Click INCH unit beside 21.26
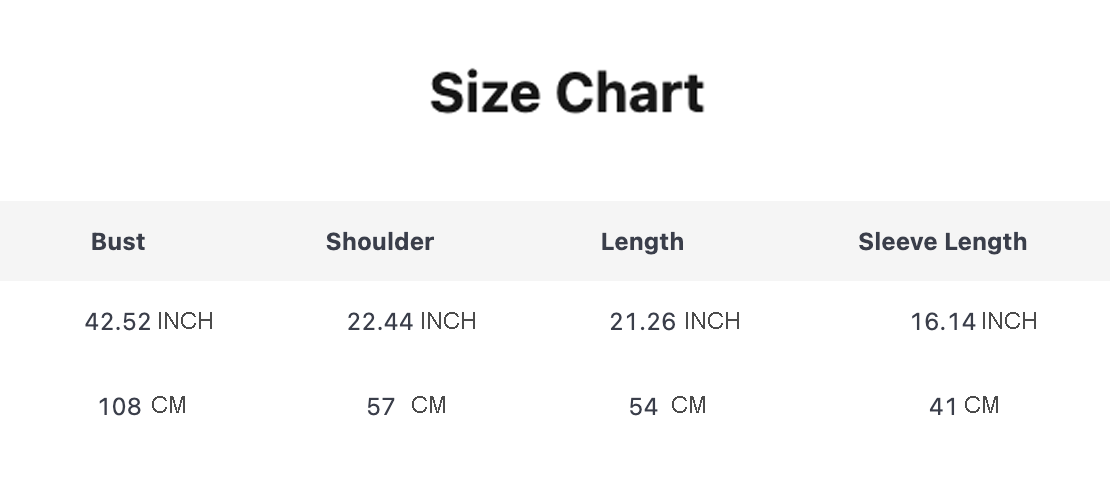The image size is (1110, 503). [x=712, y=321]
